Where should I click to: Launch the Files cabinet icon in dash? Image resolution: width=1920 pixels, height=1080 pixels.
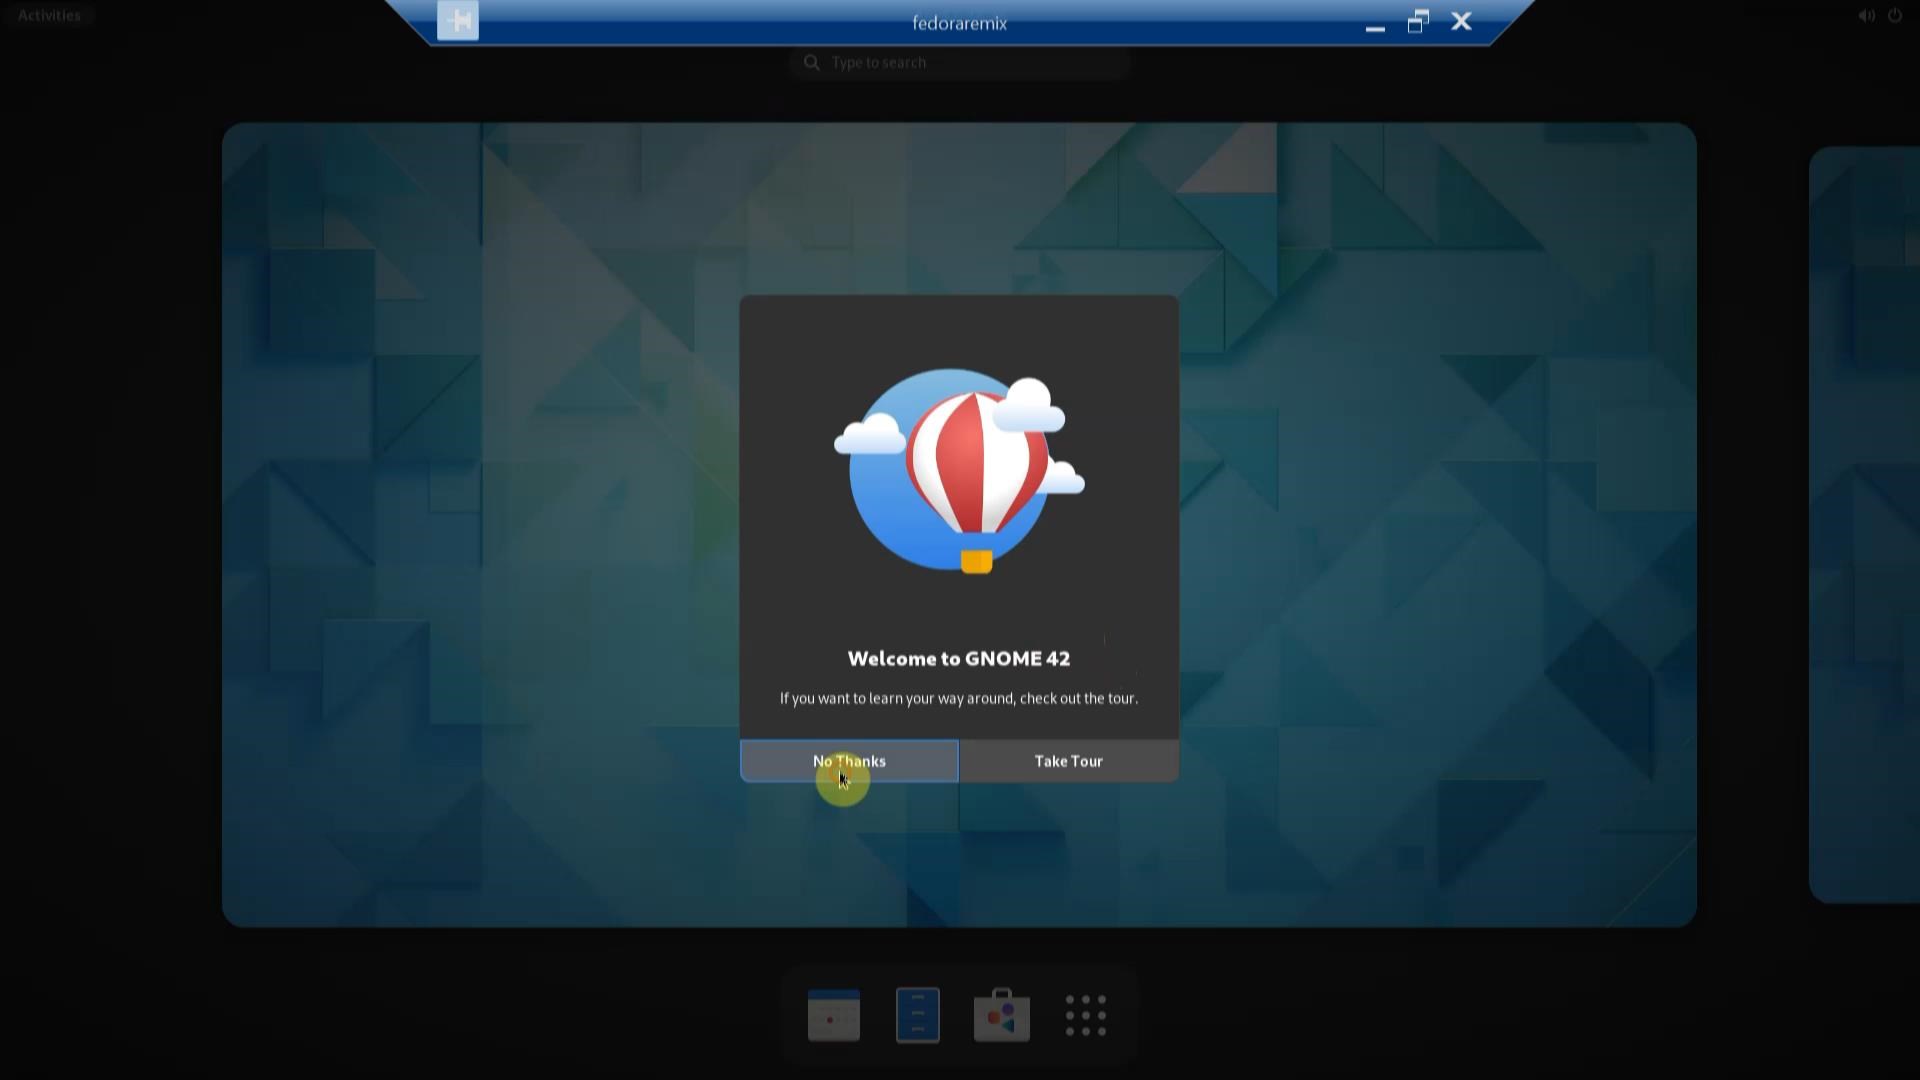[x=917, y=1015]
